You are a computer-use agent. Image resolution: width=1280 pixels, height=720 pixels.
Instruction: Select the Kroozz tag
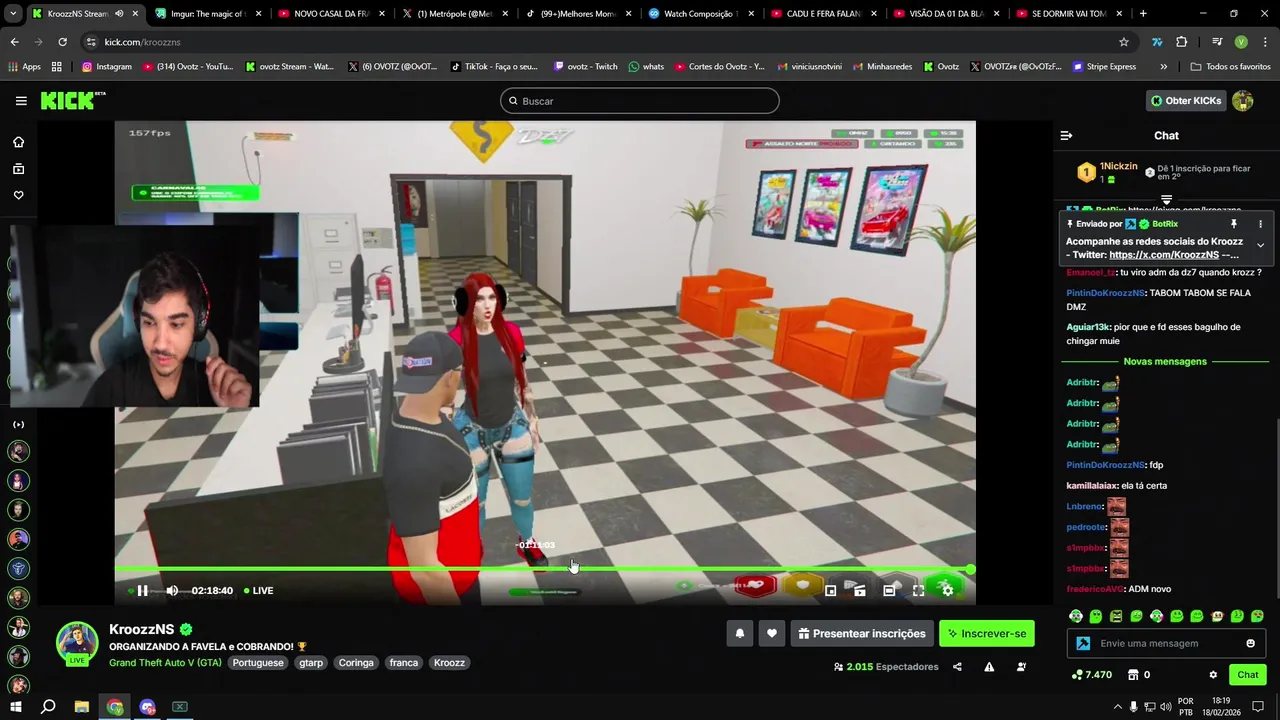(x=449, y=663)
